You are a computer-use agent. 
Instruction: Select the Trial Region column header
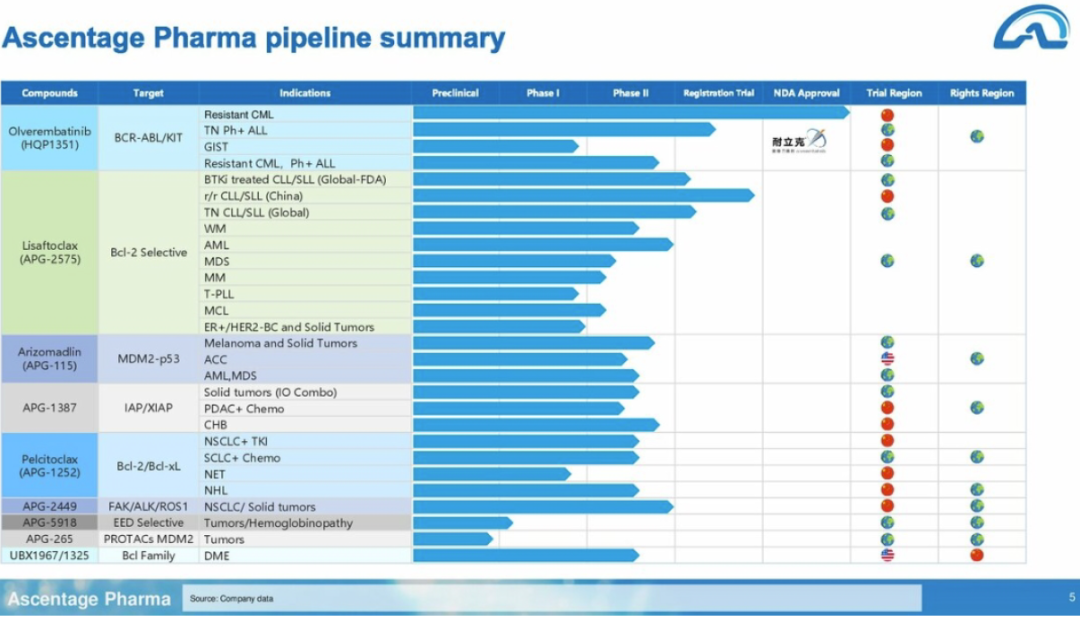[894, 93]
